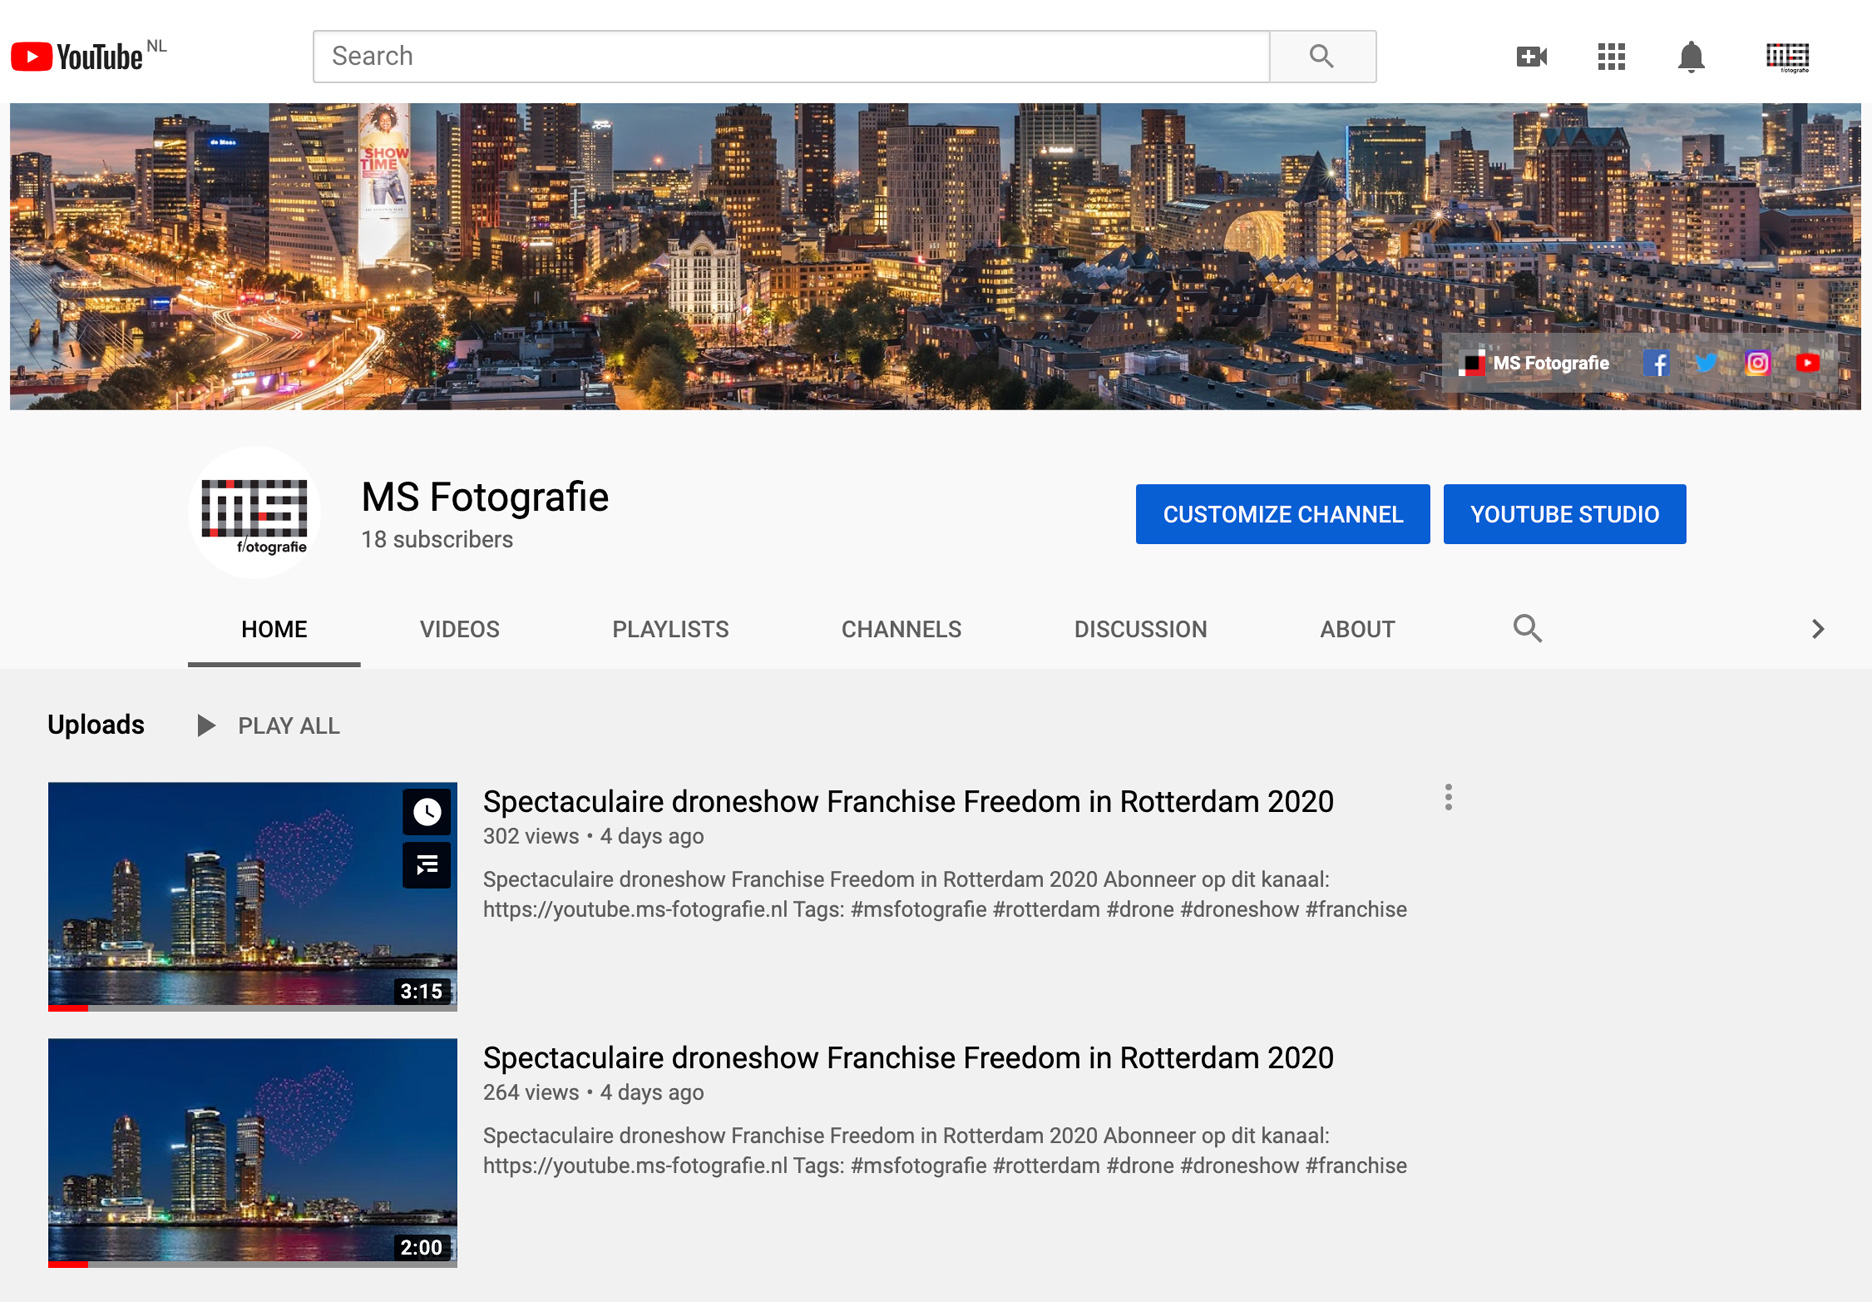
Task: Open the account avatar menu top right
Action: pos(1787,57)
